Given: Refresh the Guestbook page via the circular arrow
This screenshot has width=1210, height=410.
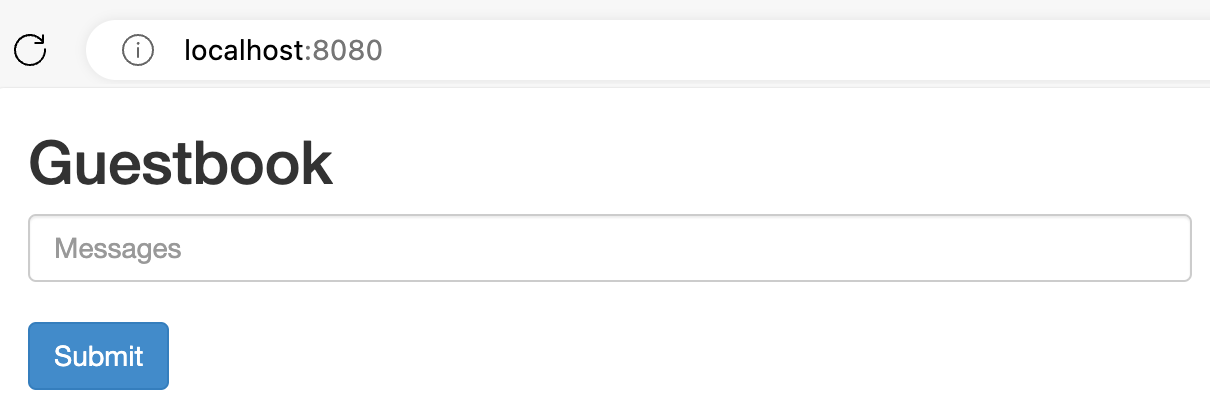Looking at the screenshot, I should tap(31, 49).
